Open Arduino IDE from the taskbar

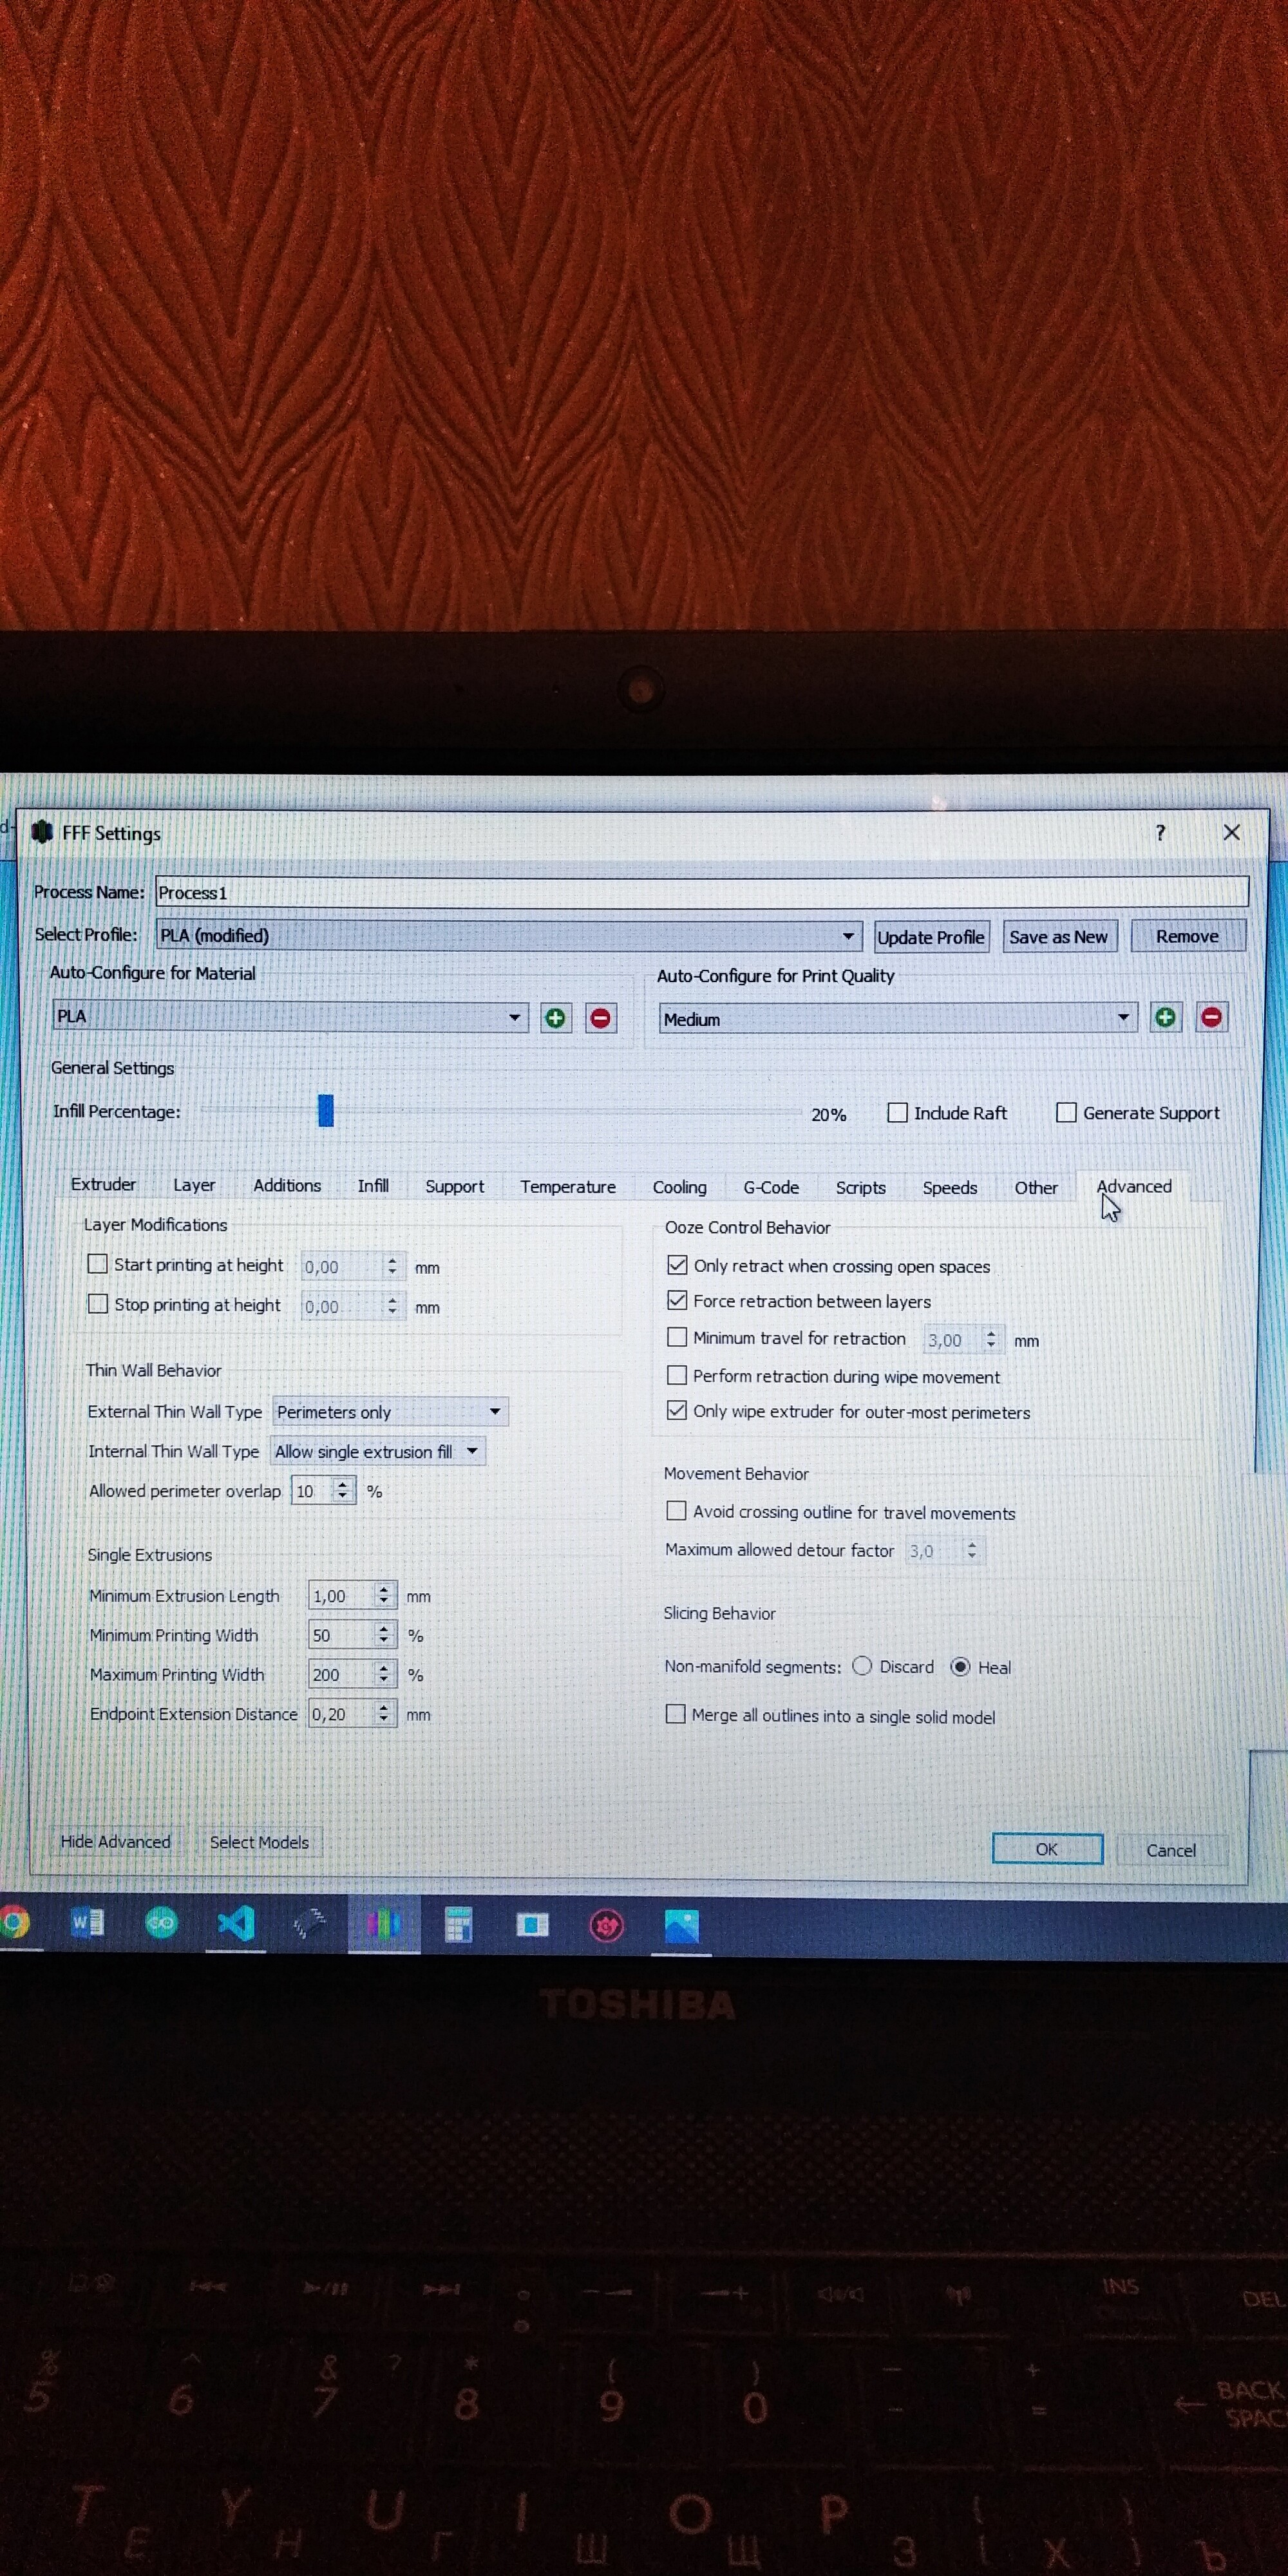(x=161, y=1922)
